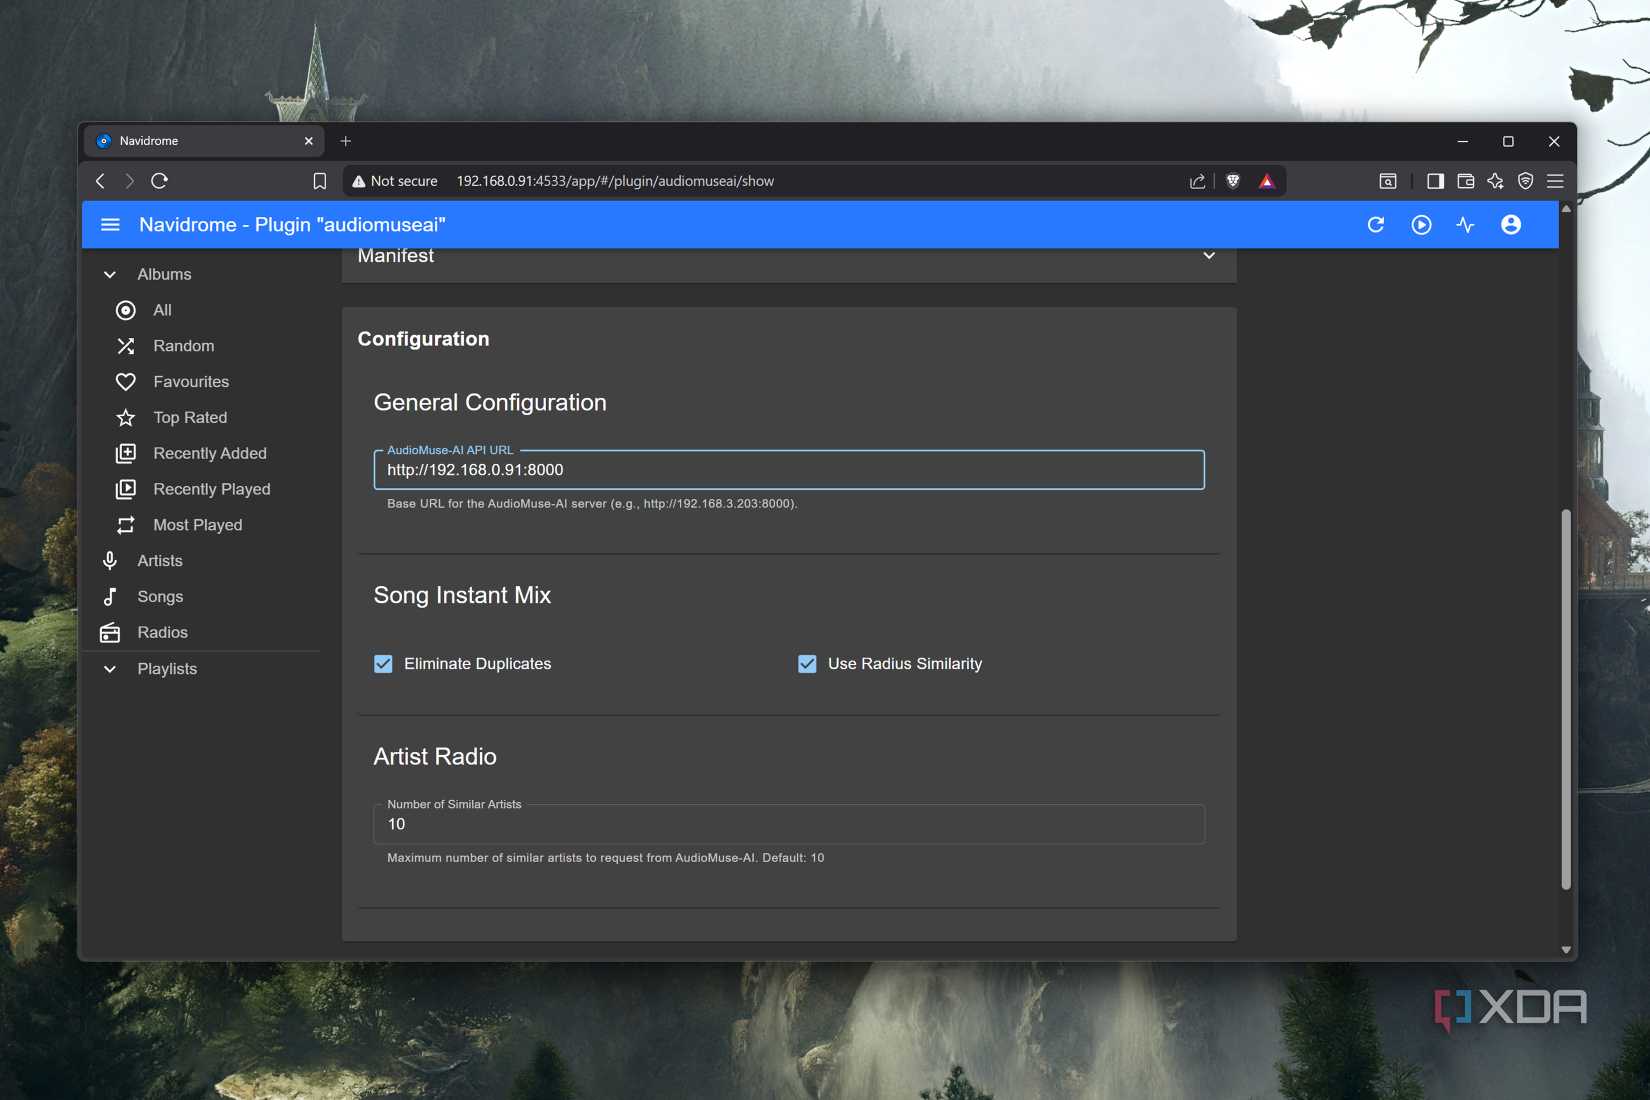Uncheck Use Radius Similarity checkbox
The height and width of the screenshot is (1100, 1650).
click(807, 664)
